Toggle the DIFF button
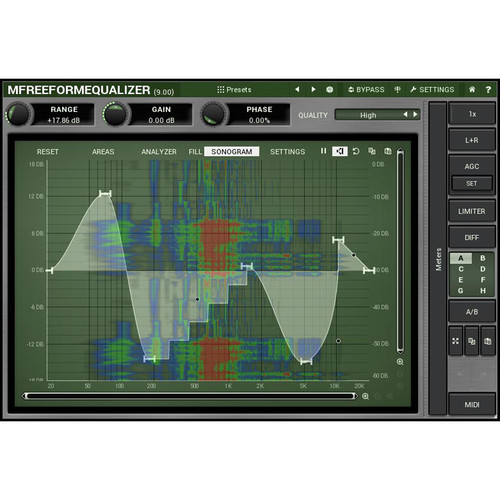The height and width of the screenshot is (500, 500). [472, 237]
